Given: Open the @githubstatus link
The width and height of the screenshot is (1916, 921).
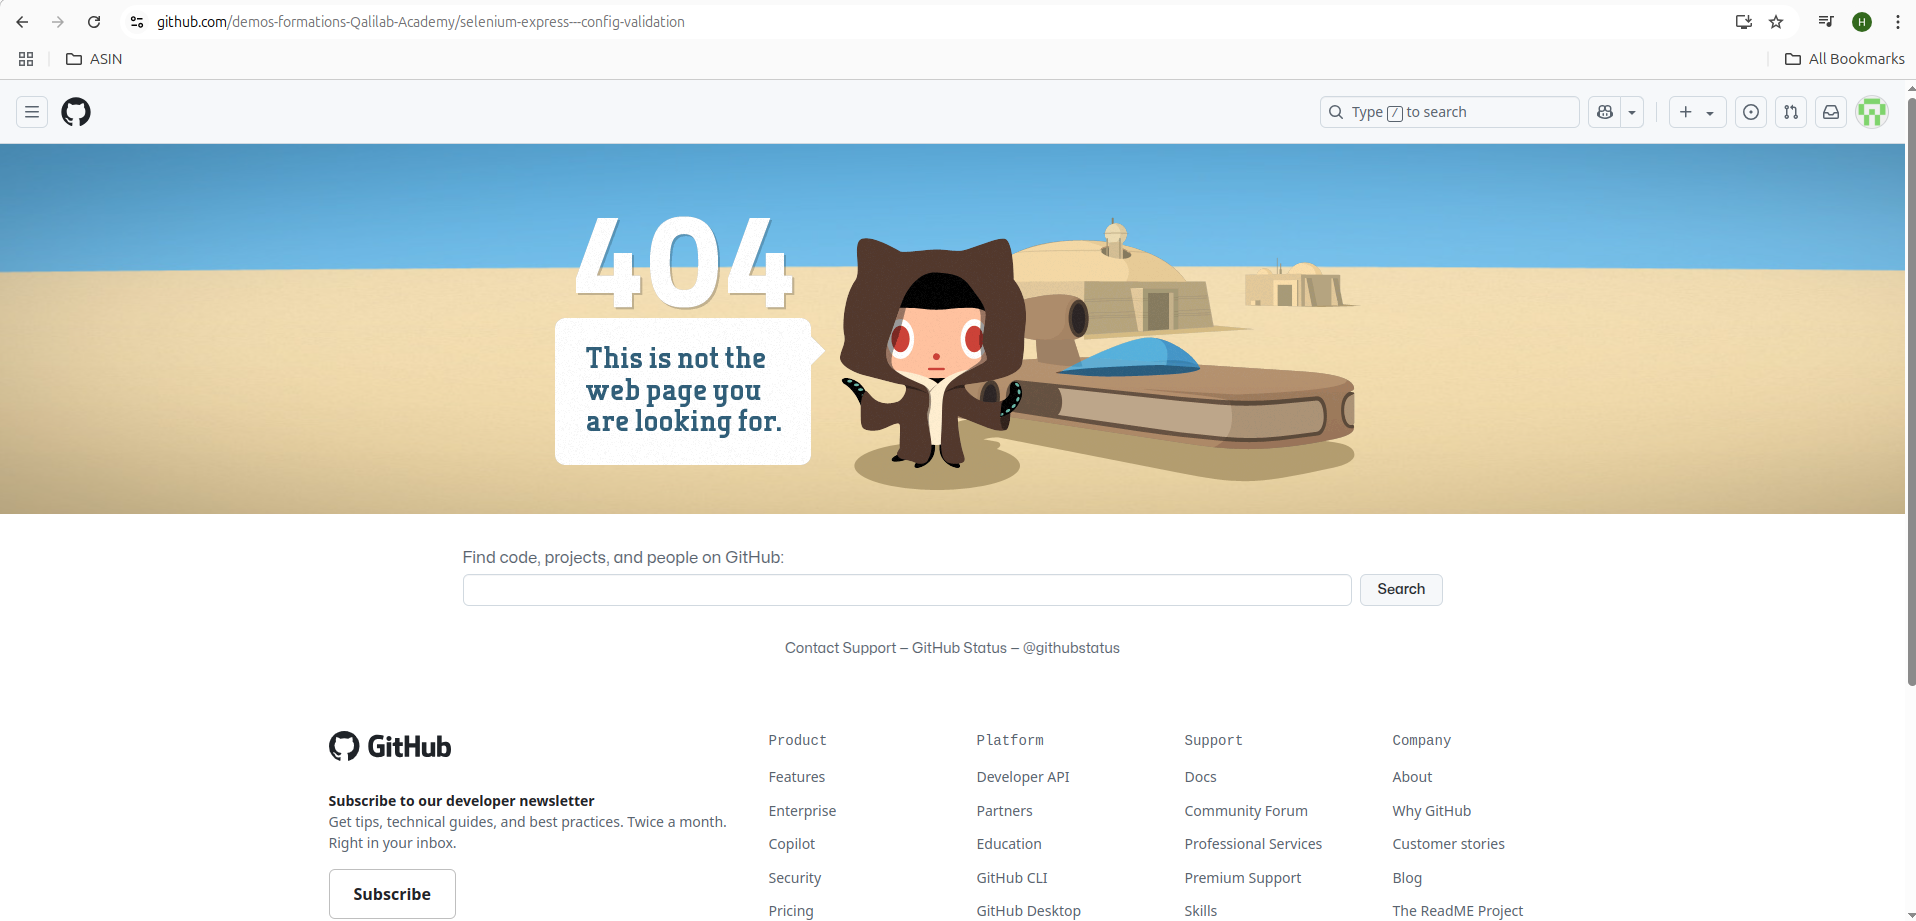Looking at the screenshot, I should pos(1071,648).
